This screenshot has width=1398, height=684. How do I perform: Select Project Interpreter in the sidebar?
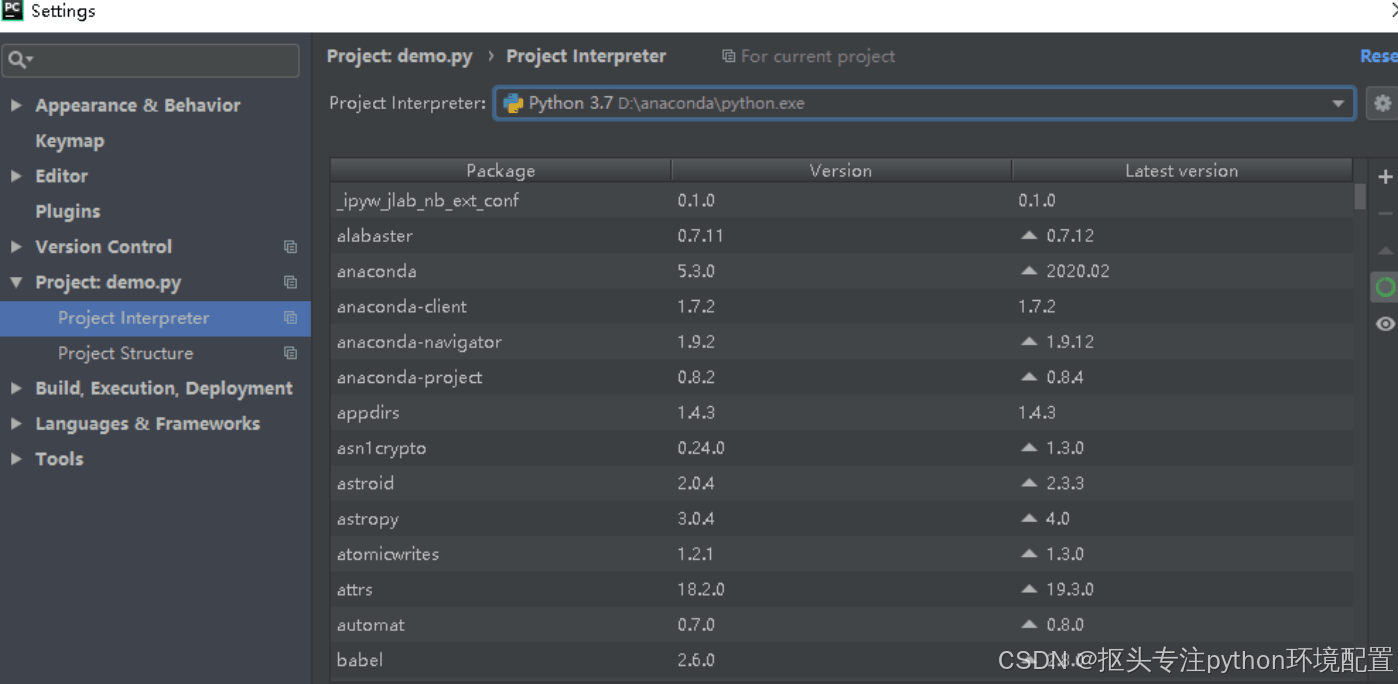tap(155, 318)
